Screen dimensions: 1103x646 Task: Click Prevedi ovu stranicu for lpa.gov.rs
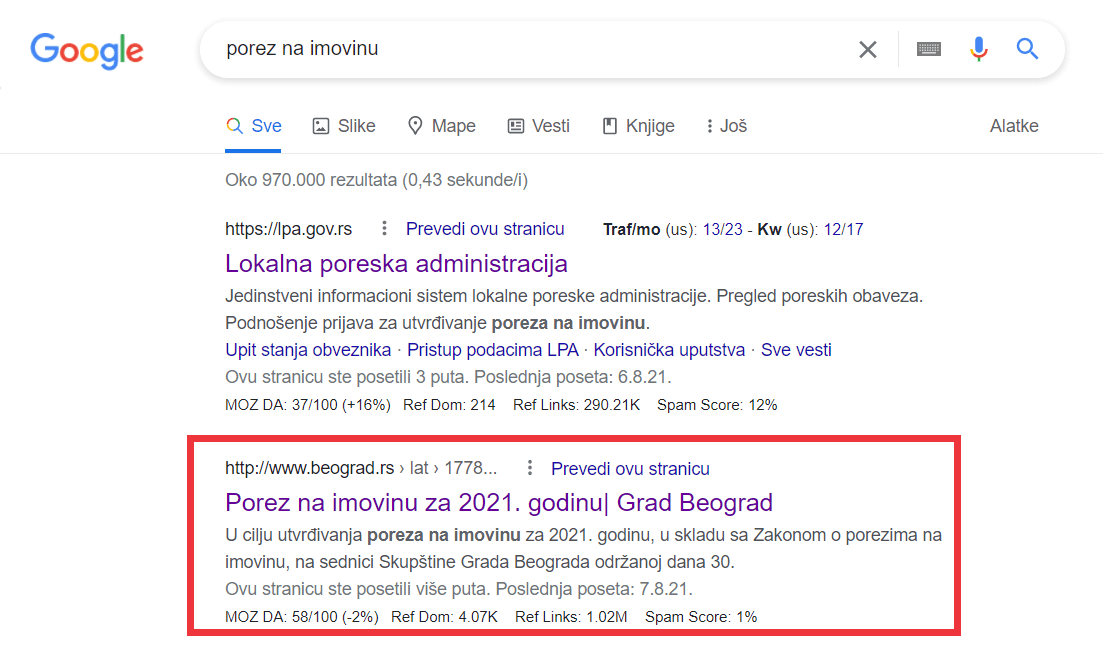coord(485,229)
